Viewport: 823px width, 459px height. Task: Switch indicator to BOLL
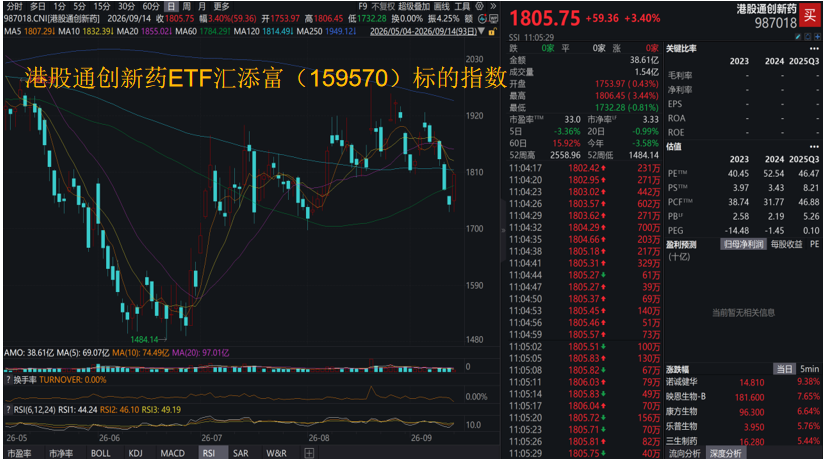pyautogui.click(x=101, y=453)
